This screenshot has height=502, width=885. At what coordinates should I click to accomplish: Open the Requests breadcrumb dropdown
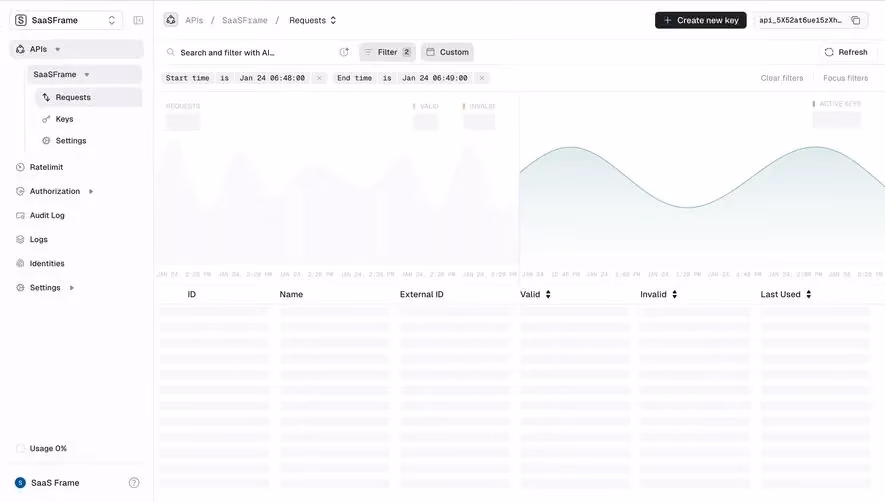tap(313, 20)
